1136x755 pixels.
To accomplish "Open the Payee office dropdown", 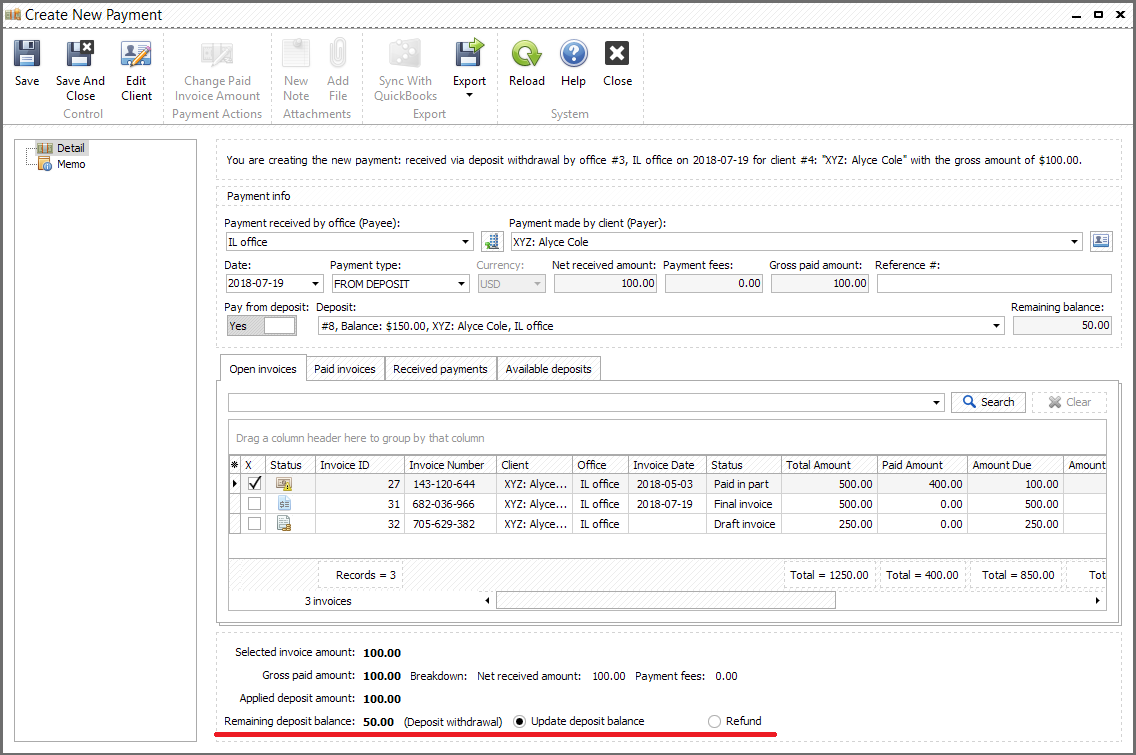I will pos(465,242).
